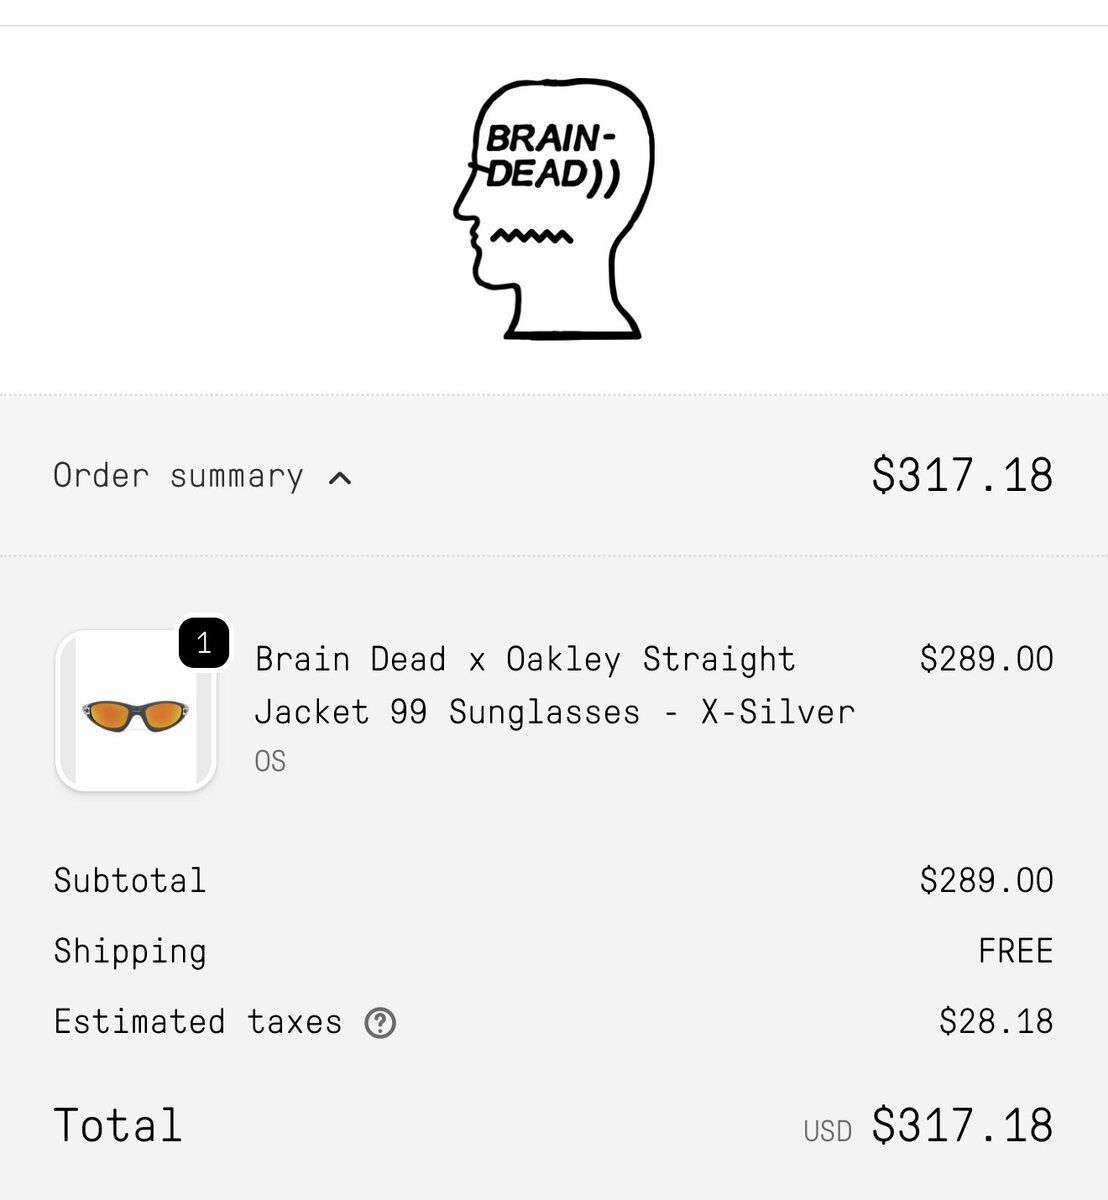Image resolution: width=1108 pixels, height=1200 pixels.
Task: Click the Shipping label
Action: [x=130, y=951]
